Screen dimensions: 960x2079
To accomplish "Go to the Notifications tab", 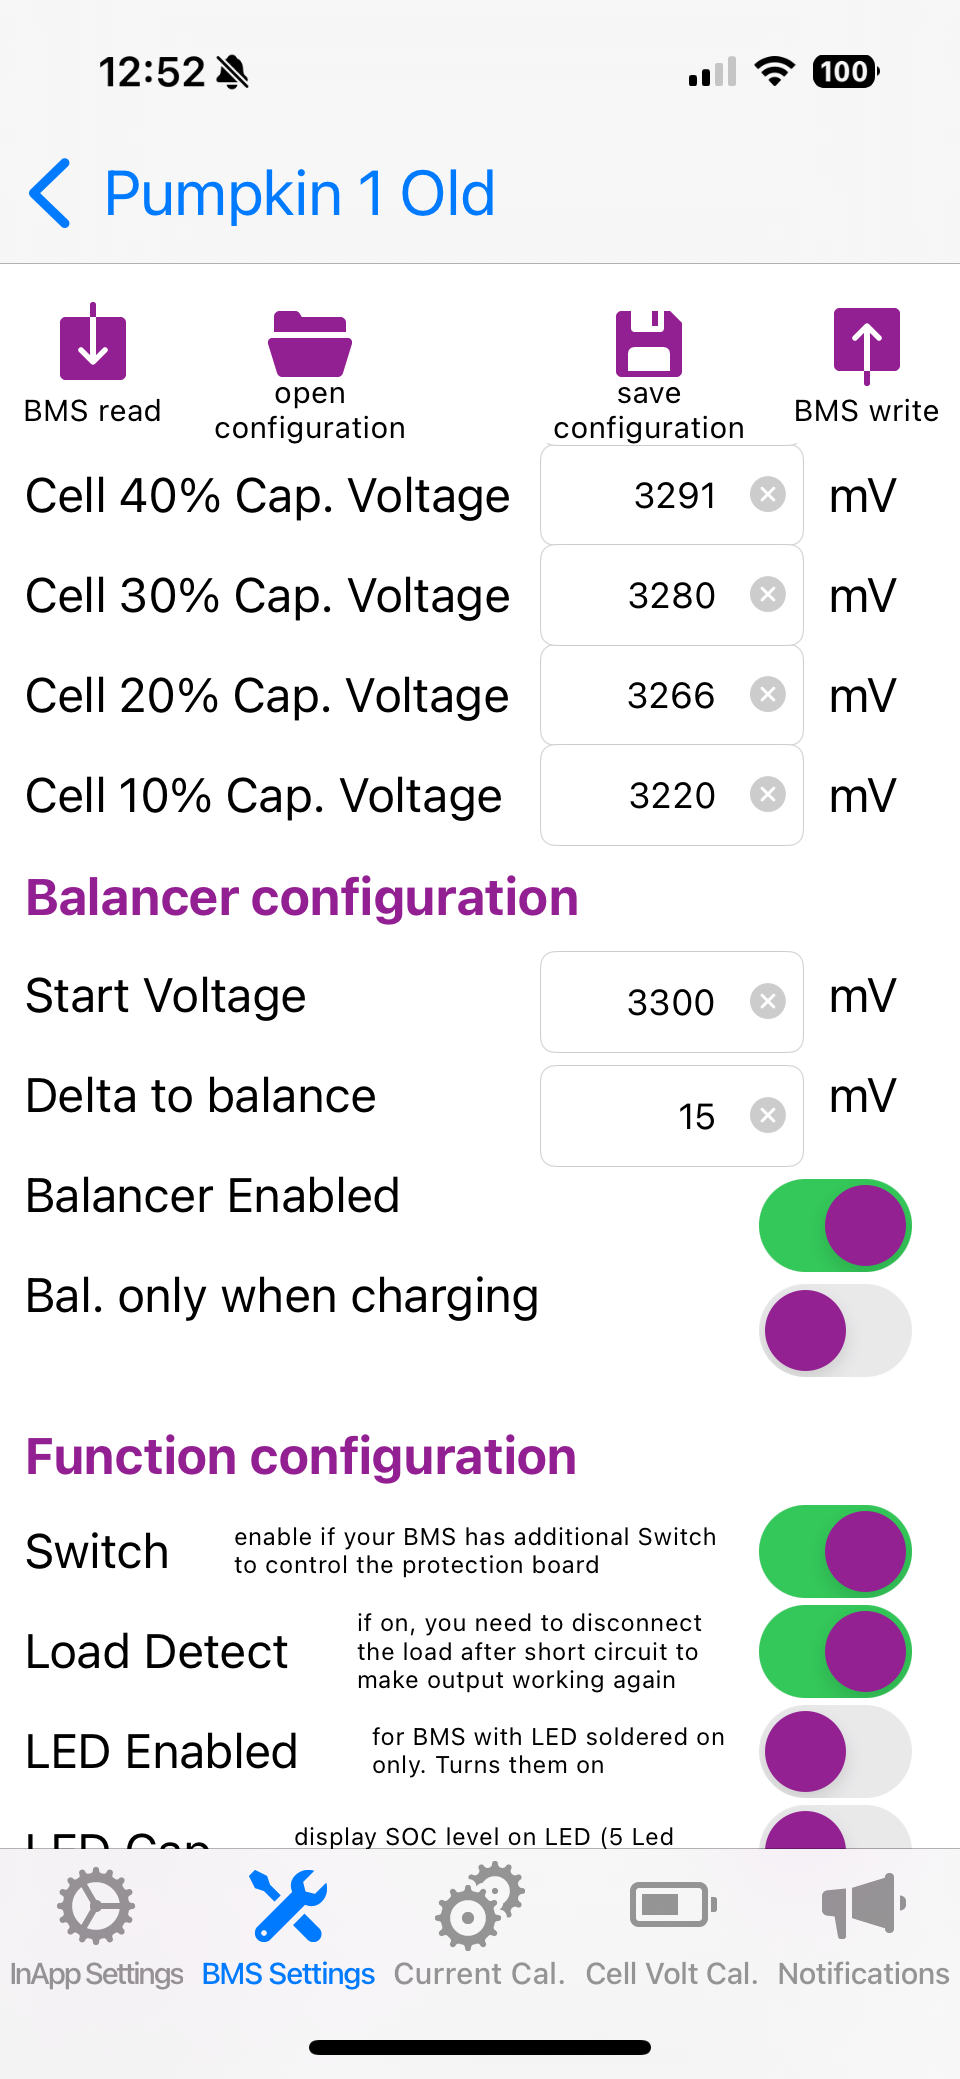I will point(864,1925).
